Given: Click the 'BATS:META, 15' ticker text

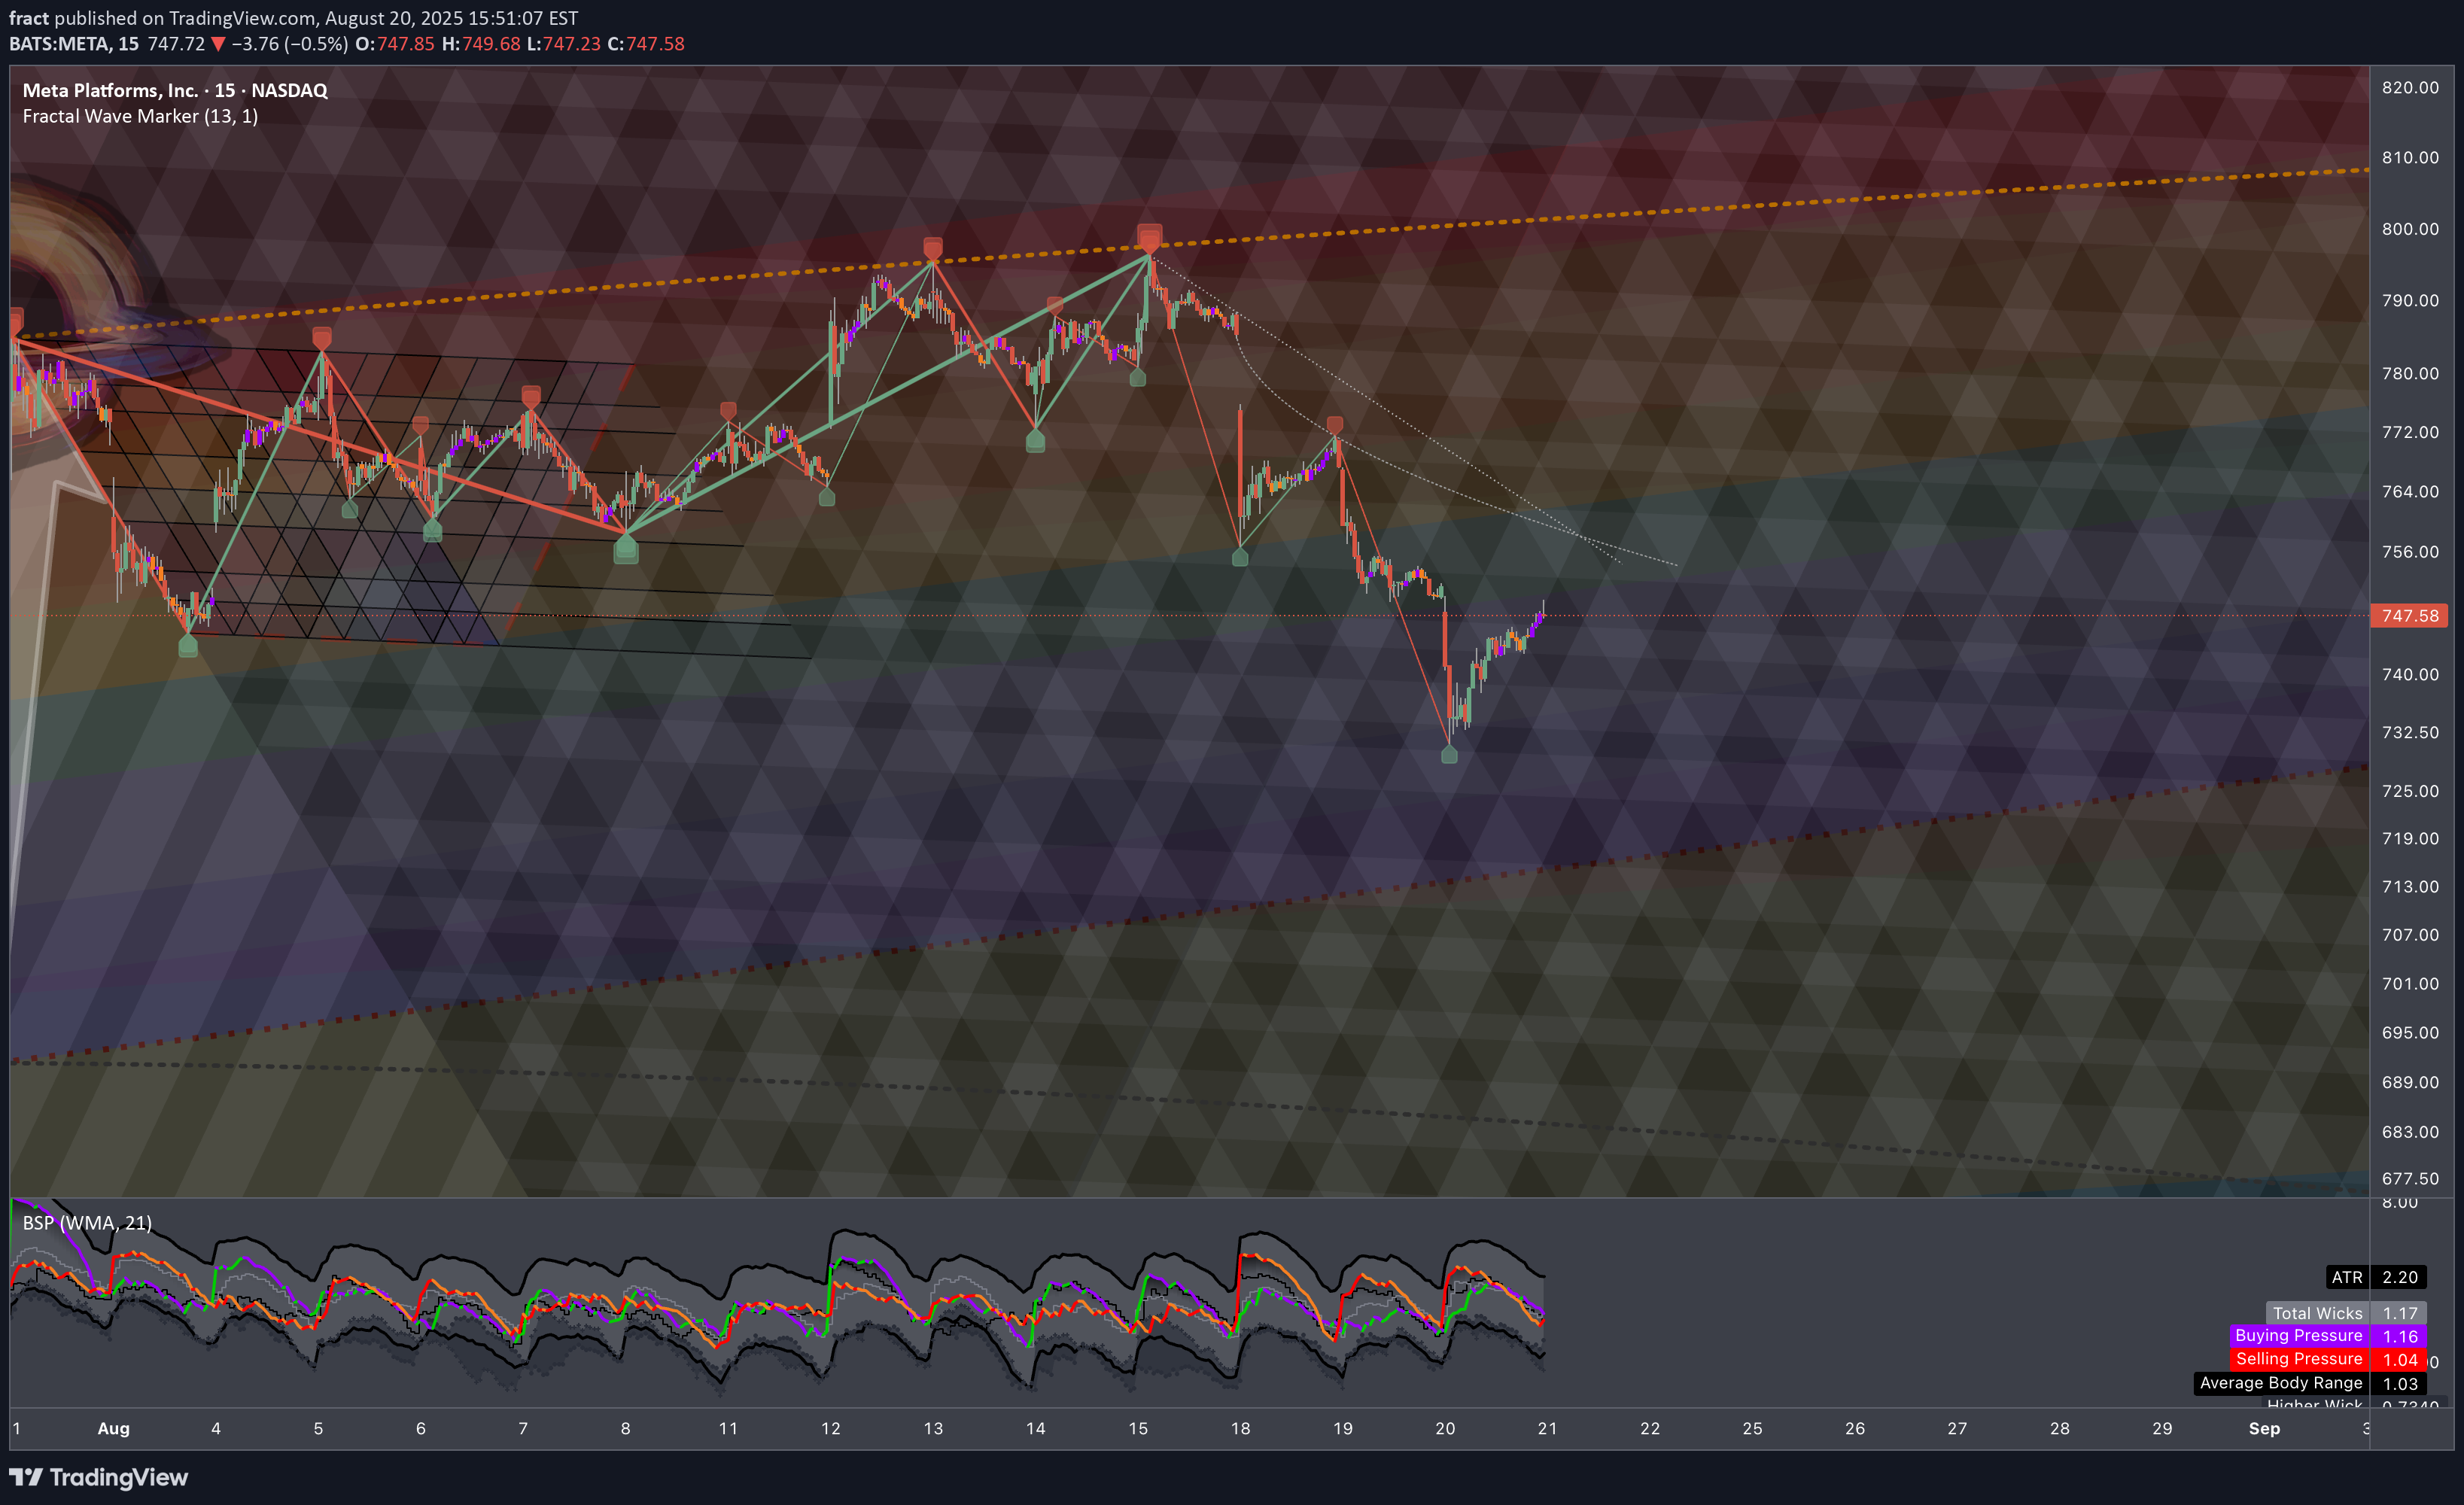Looking at the screenshot, I should point(74,44).
